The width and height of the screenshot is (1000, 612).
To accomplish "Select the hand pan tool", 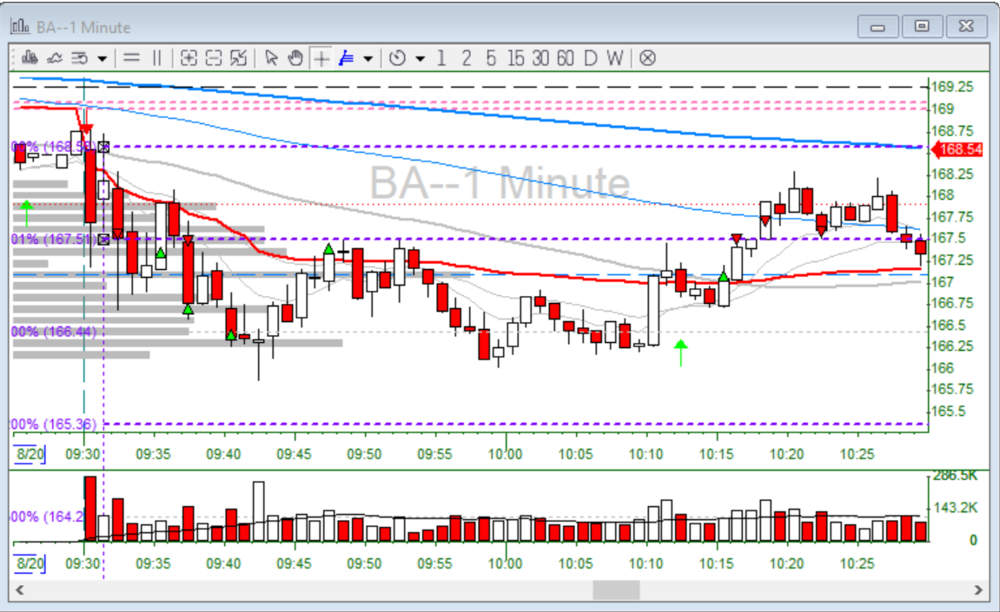I will [295, 58].
